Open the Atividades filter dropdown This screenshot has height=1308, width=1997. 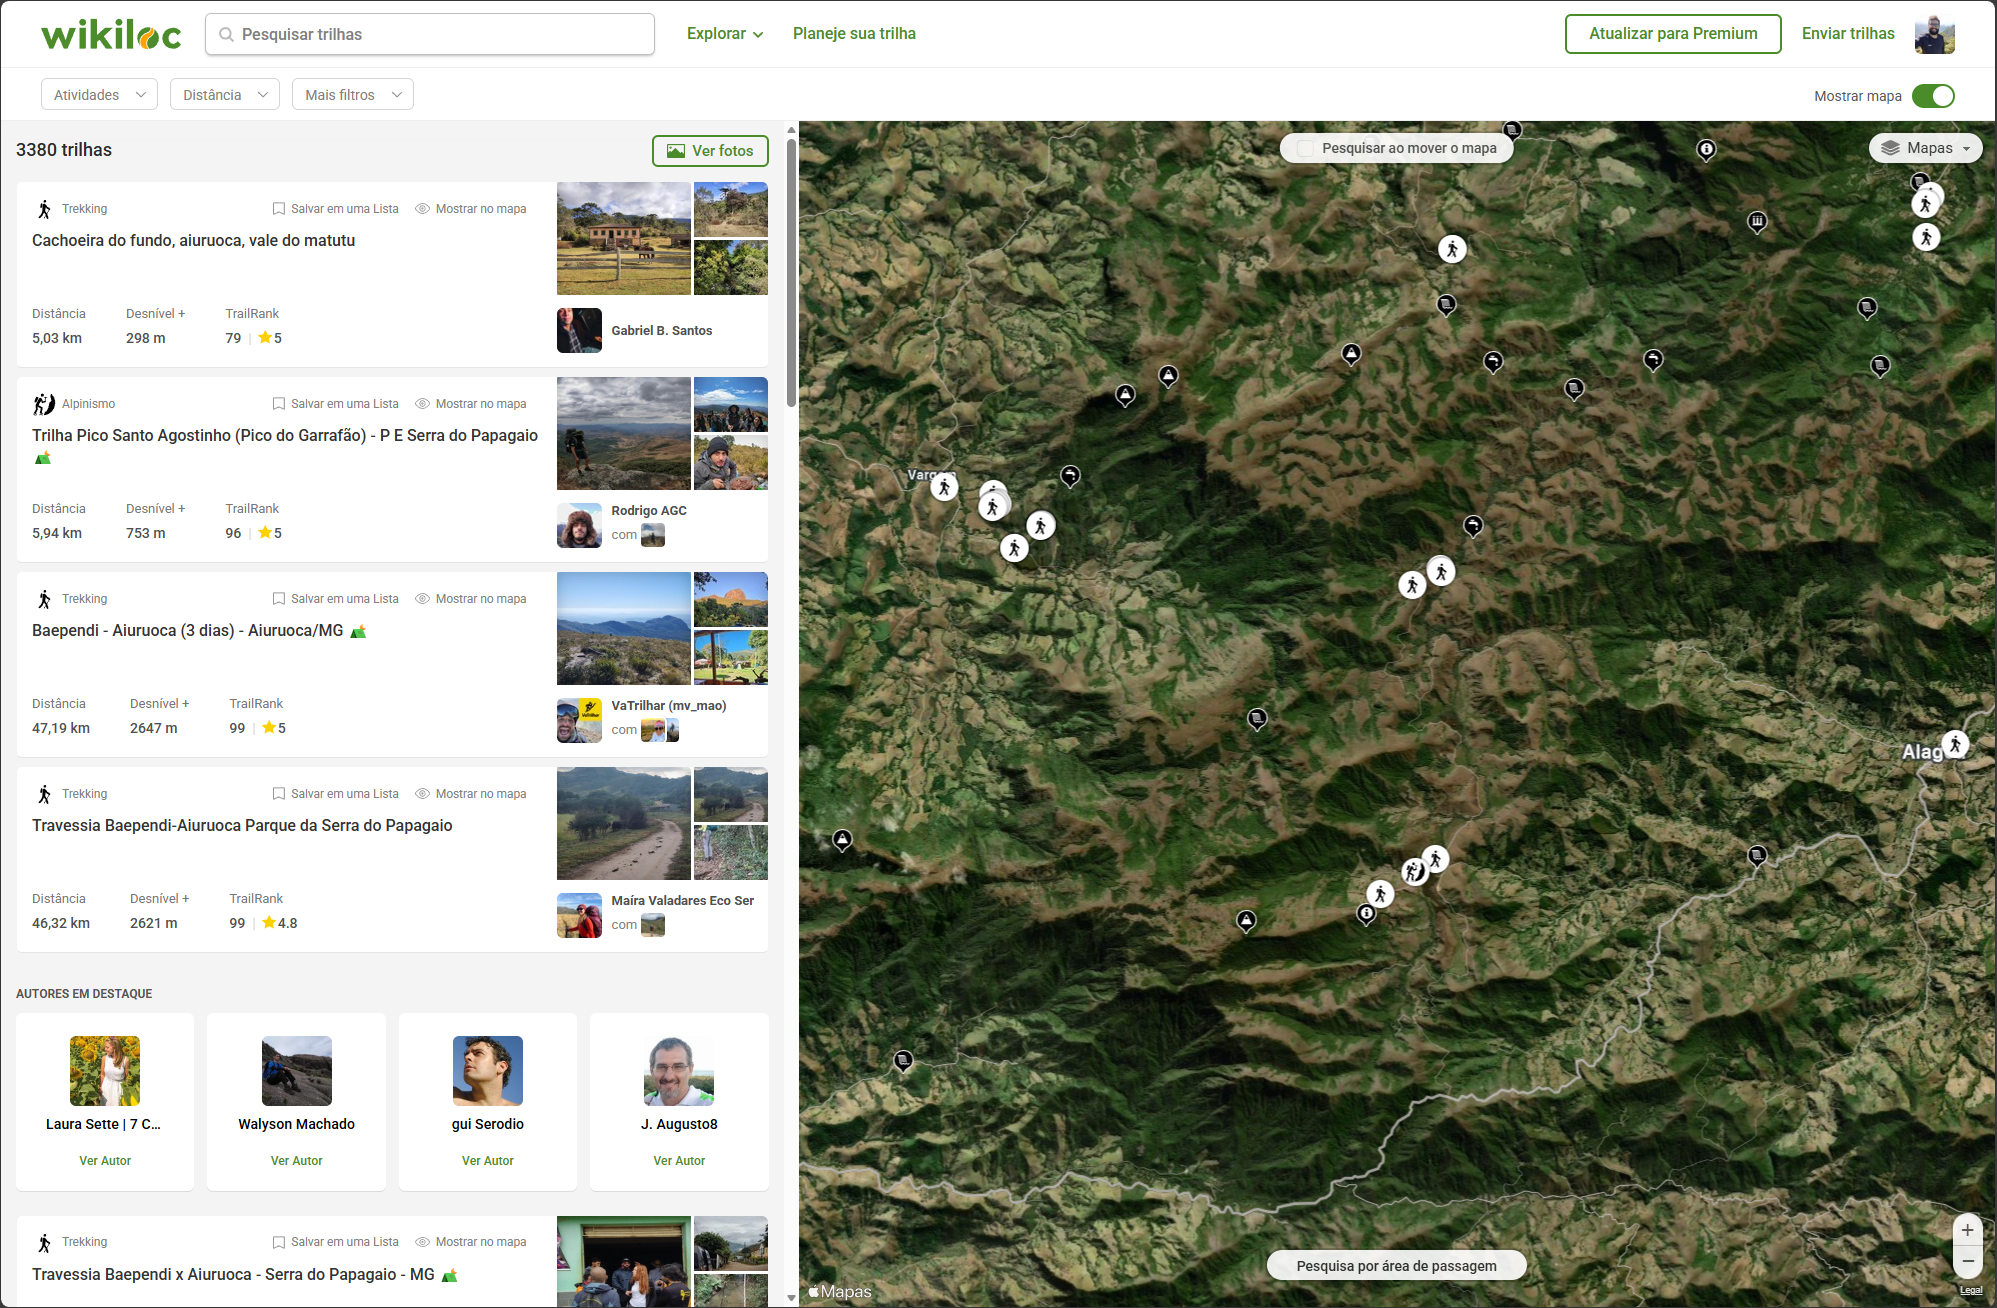99,95
